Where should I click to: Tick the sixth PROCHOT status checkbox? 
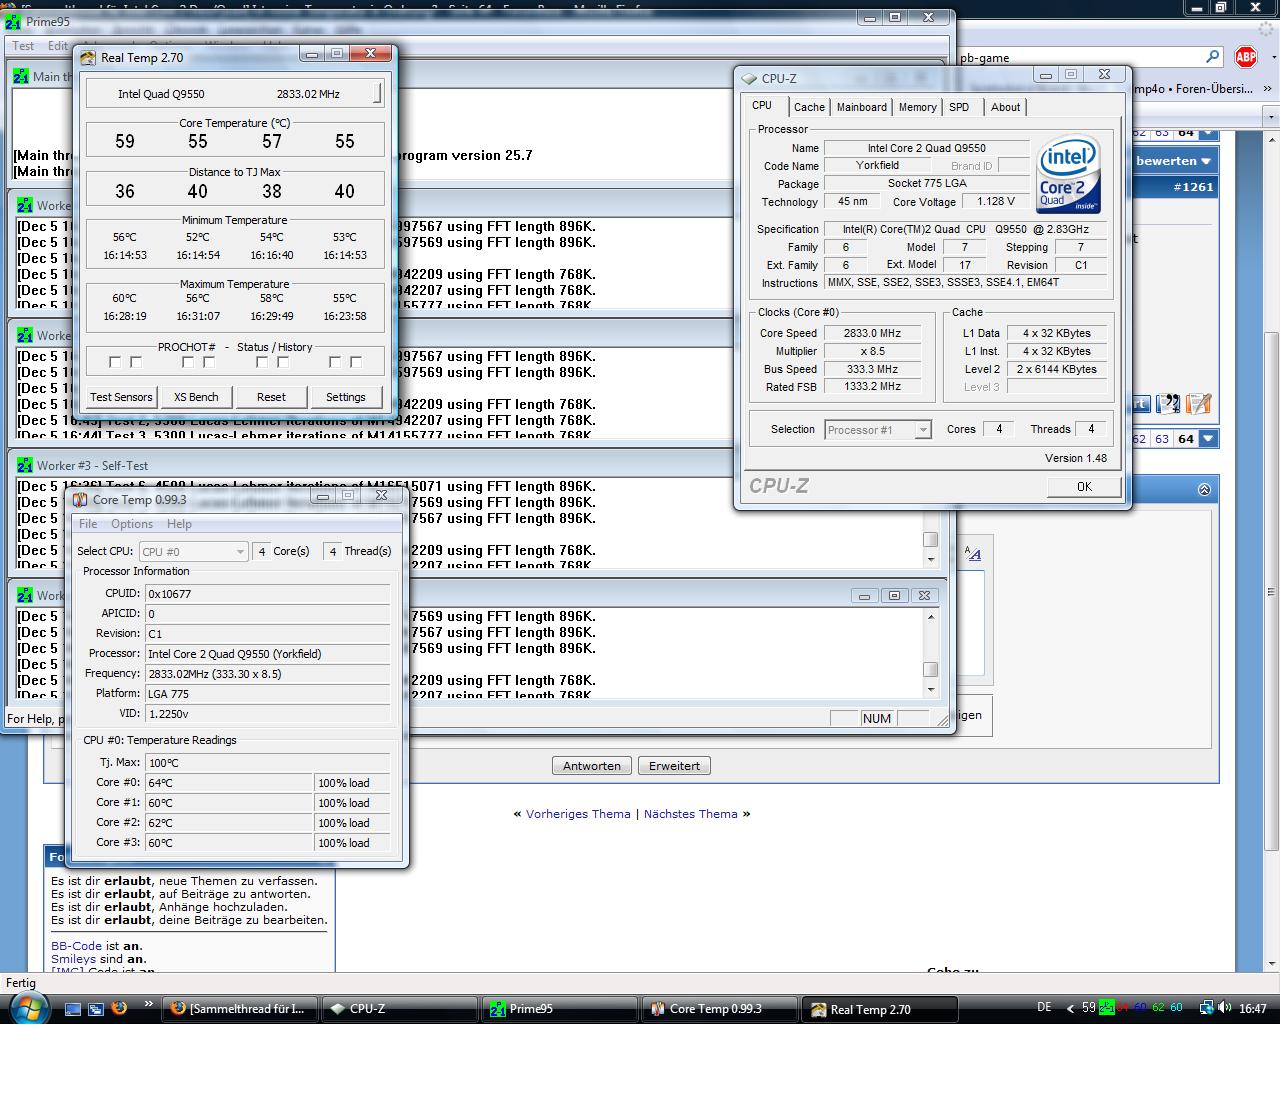(283, 362)
